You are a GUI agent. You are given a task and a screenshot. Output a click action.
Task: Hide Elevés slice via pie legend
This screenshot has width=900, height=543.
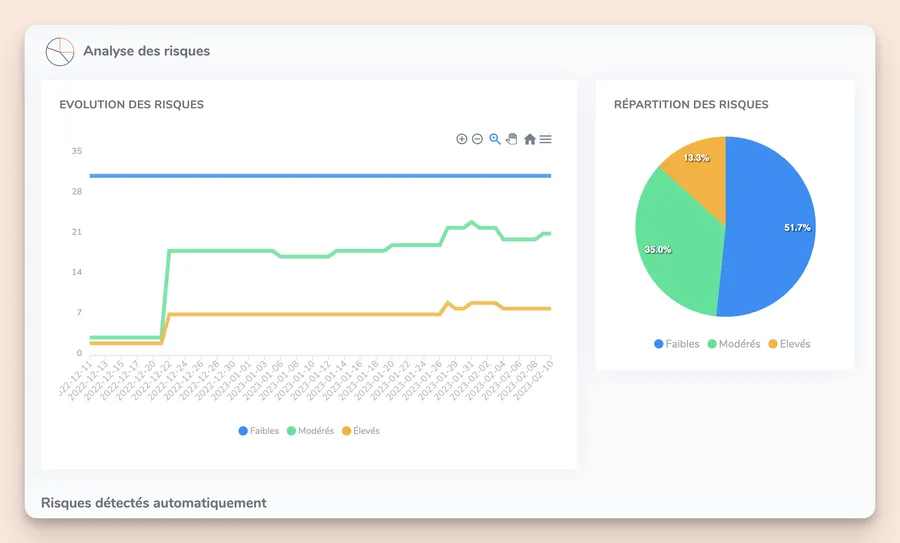(790, 344)
